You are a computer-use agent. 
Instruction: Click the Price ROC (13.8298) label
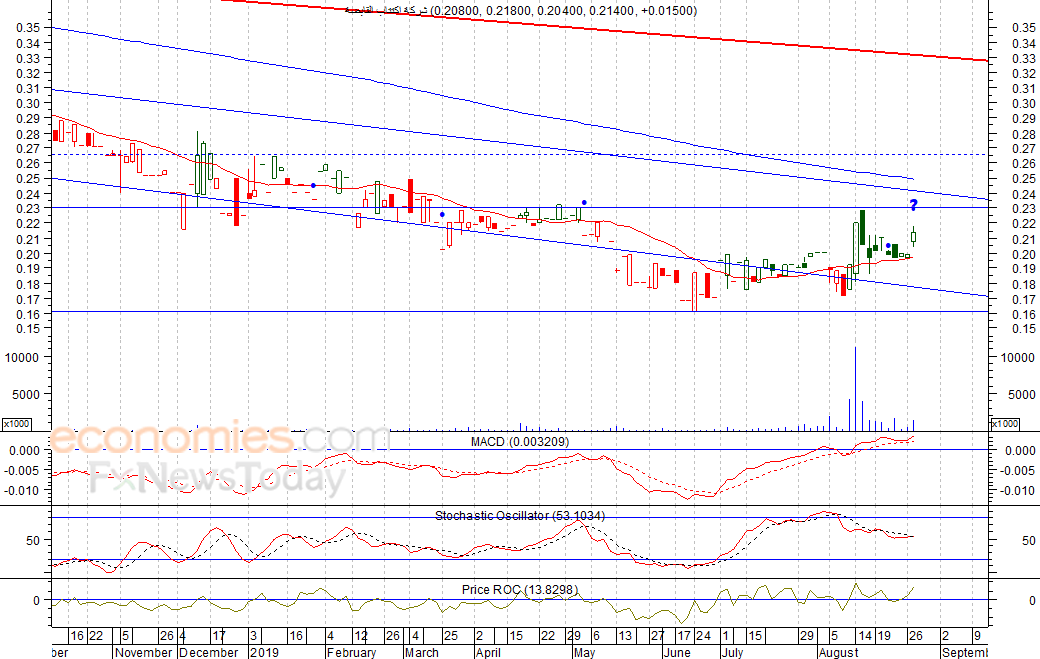(520, 589)
